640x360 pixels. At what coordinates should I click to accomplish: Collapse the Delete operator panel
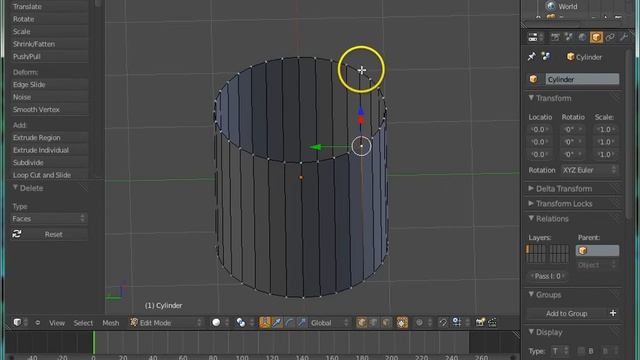coord(15,188)
